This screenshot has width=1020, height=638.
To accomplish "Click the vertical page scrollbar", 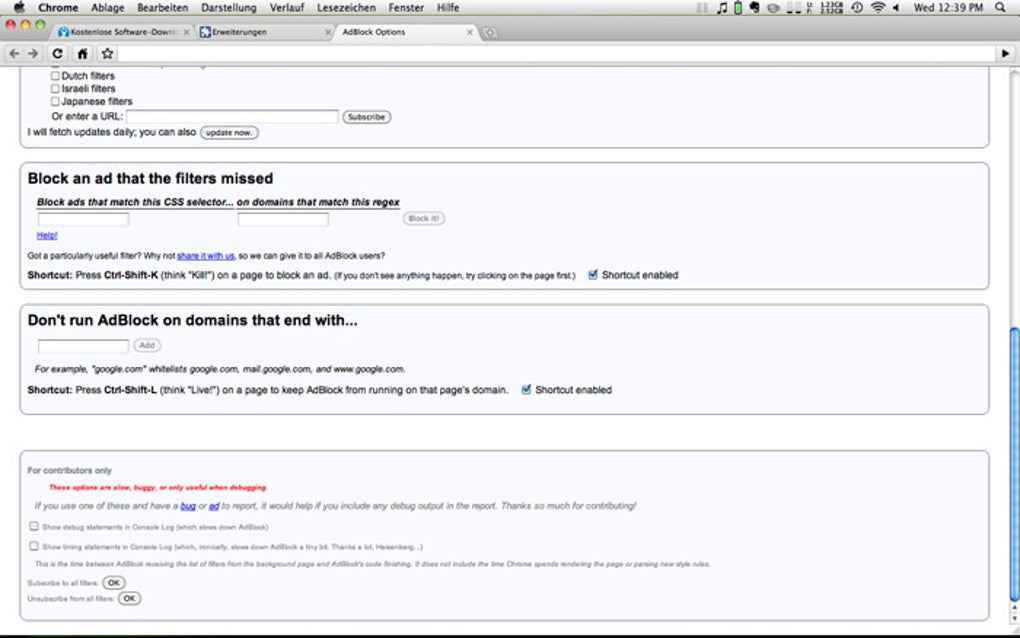I will (1014, 465).
